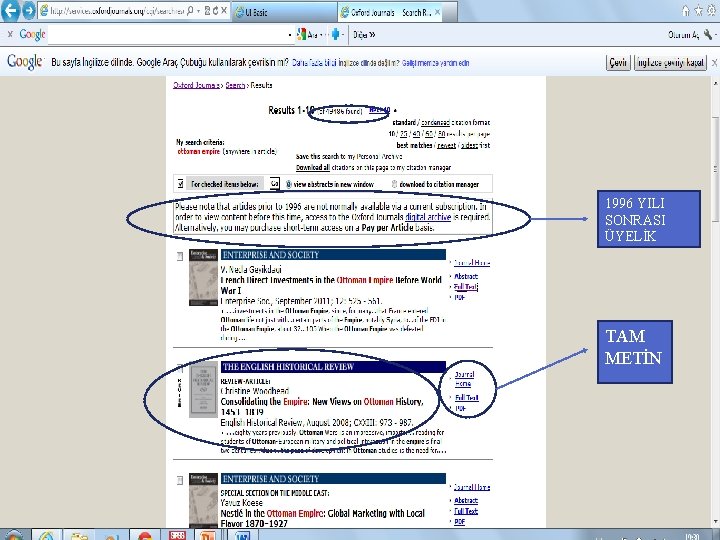Image resolution: width=720 pixels, height=540 pixels.
Task: Click the Go button for checked items
Action: tap(274, 184)
